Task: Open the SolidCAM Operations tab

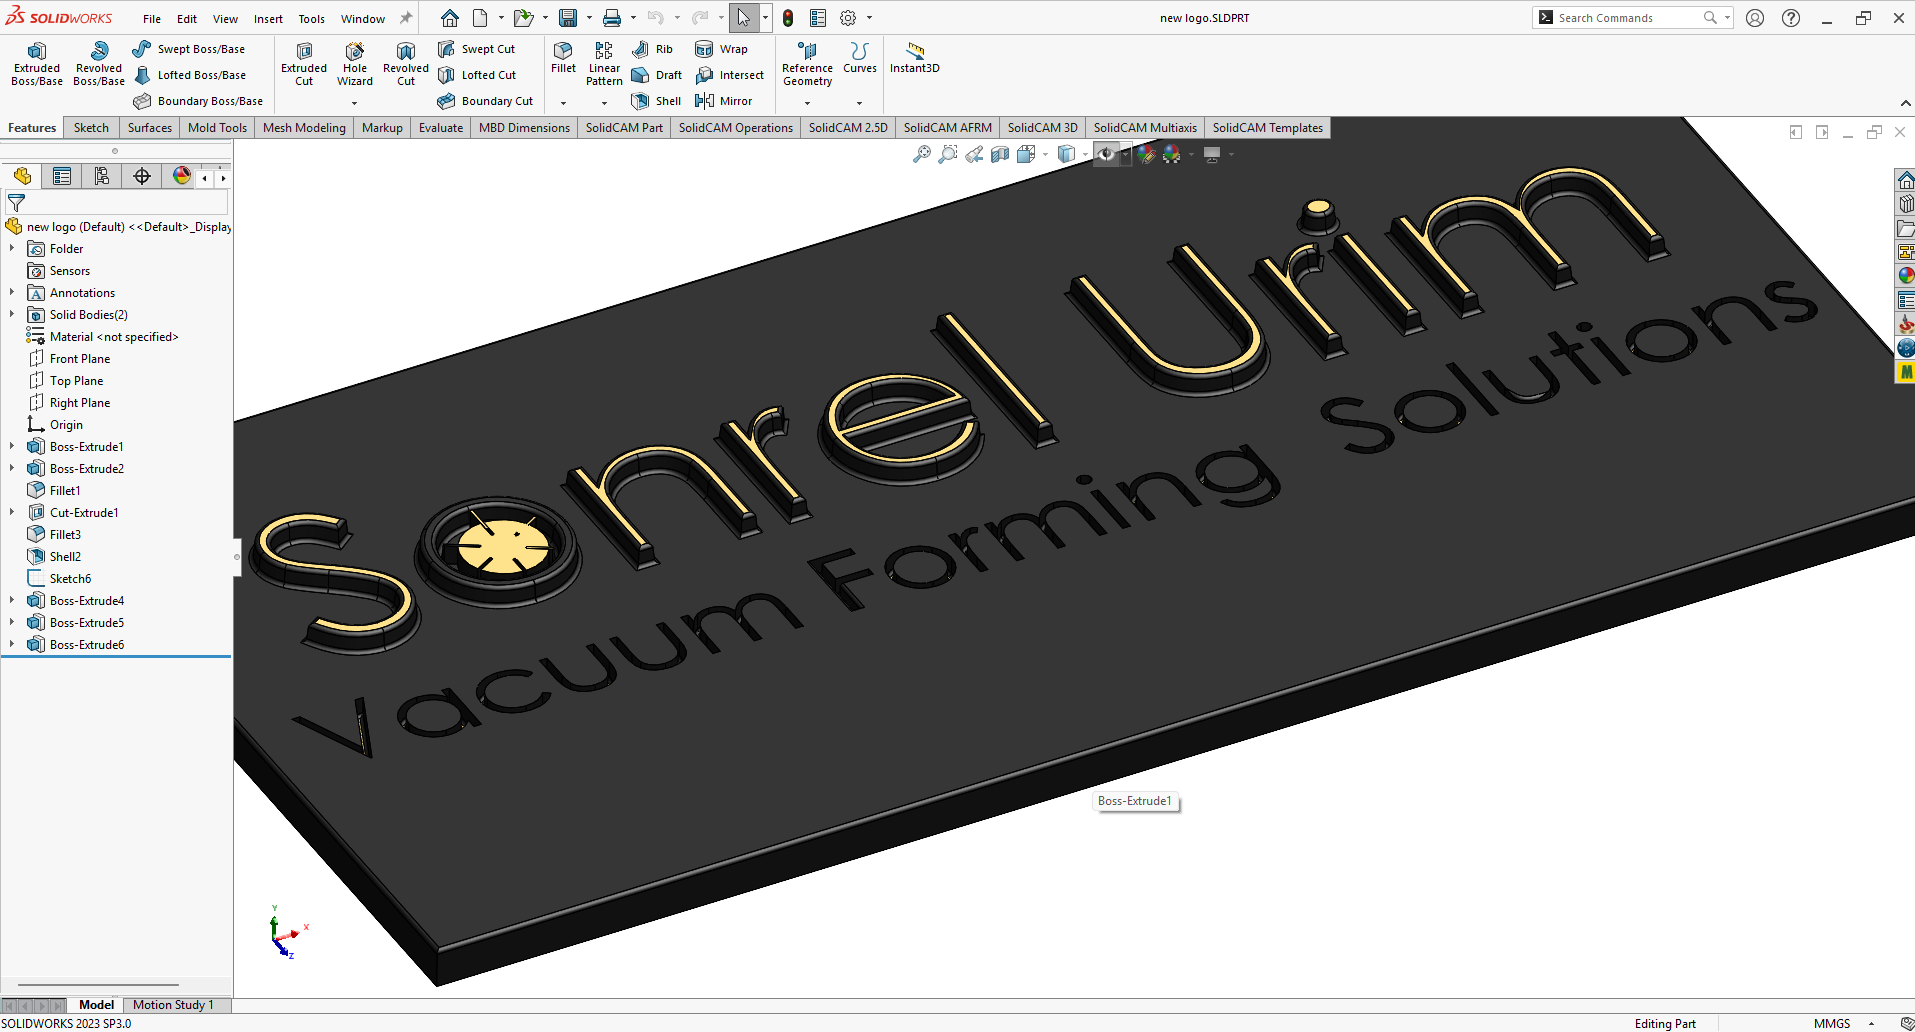Action: click(x=736, y=128)
